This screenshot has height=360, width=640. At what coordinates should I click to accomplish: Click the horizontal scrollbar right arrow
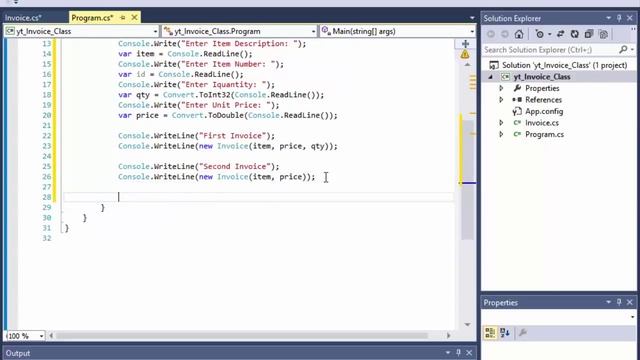449,336
